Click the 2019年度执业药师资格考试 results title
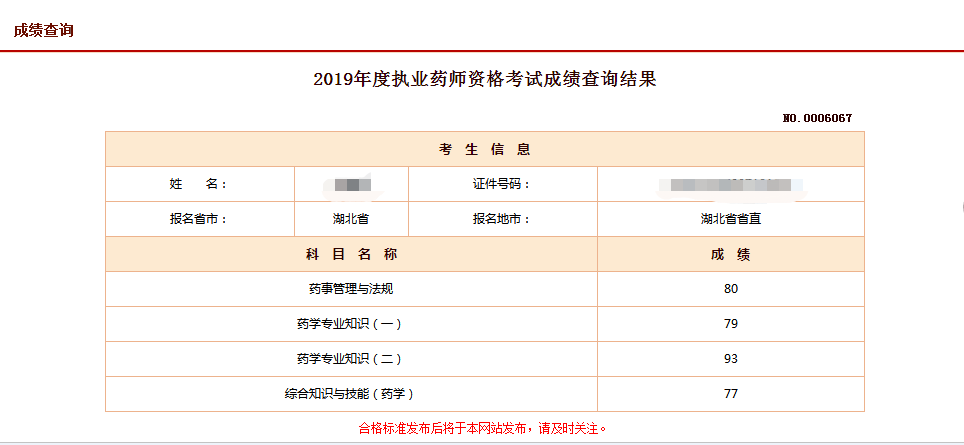 click(485, 80)
